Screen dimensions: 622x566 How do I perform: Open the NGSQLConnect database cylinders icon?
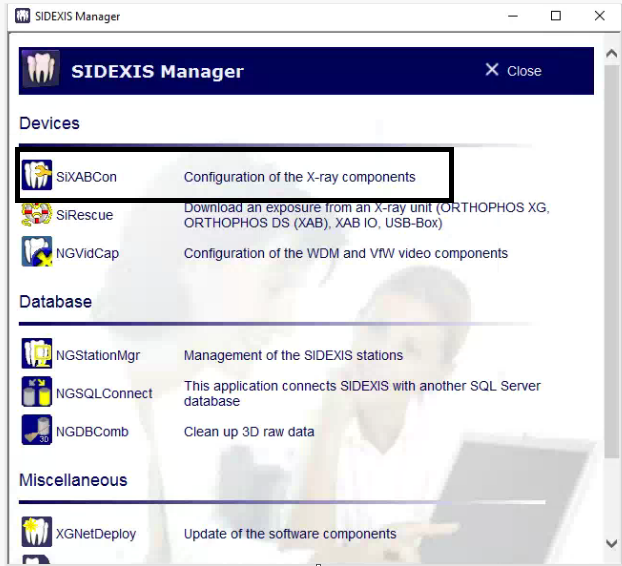point(36,391)
